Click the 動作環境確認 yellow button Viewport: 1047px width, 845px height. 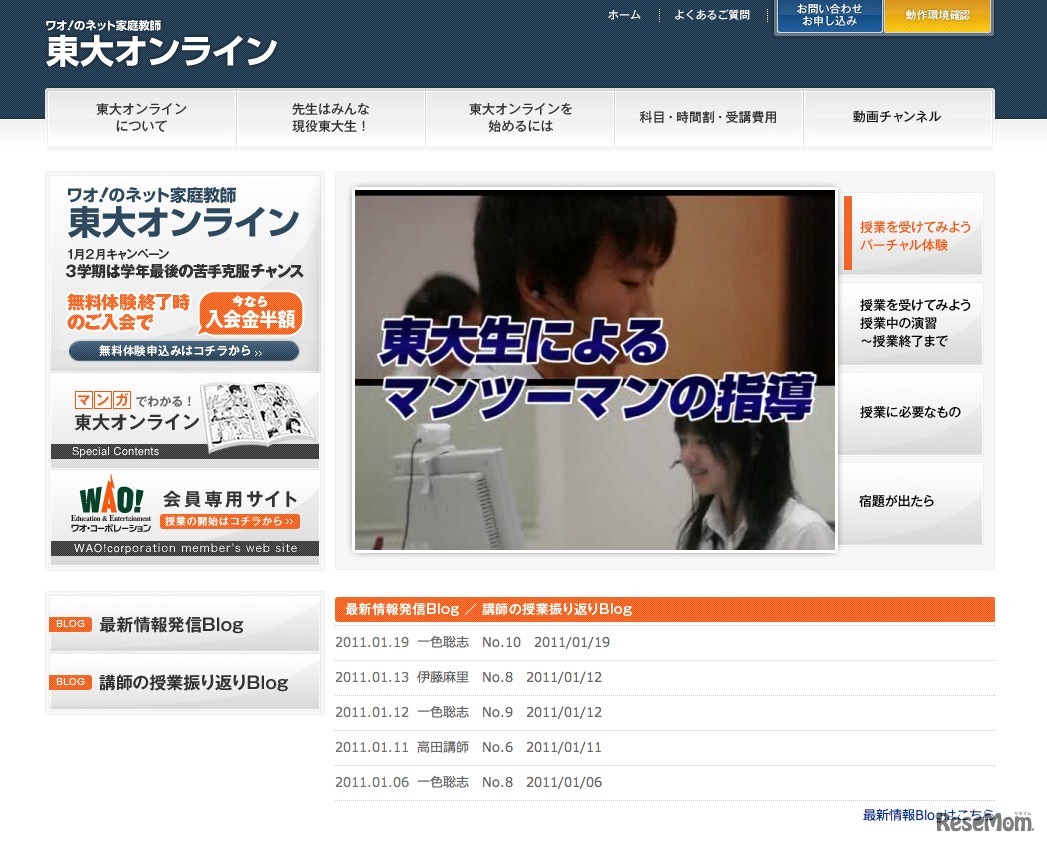click(x=937, y=16)
